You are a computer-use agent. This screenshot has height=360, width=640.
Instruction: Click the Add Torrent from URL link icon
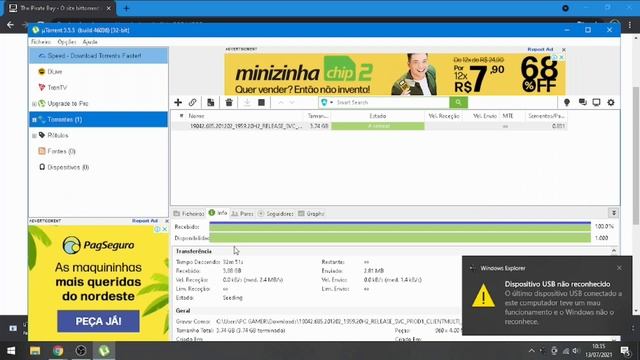tap(192, 102)
